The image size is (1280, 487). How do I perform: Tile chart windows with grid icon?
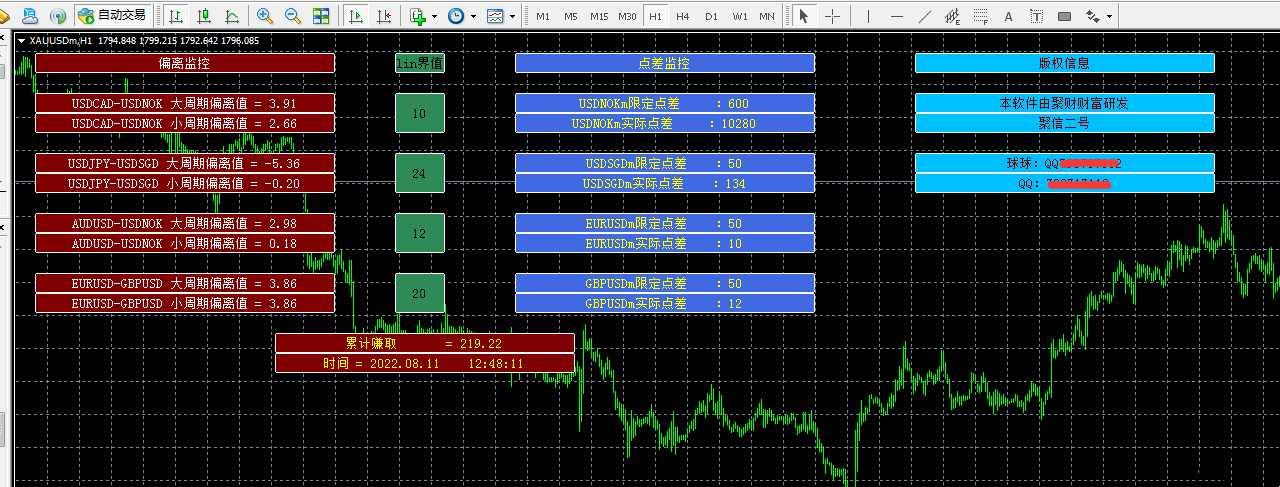321,16
